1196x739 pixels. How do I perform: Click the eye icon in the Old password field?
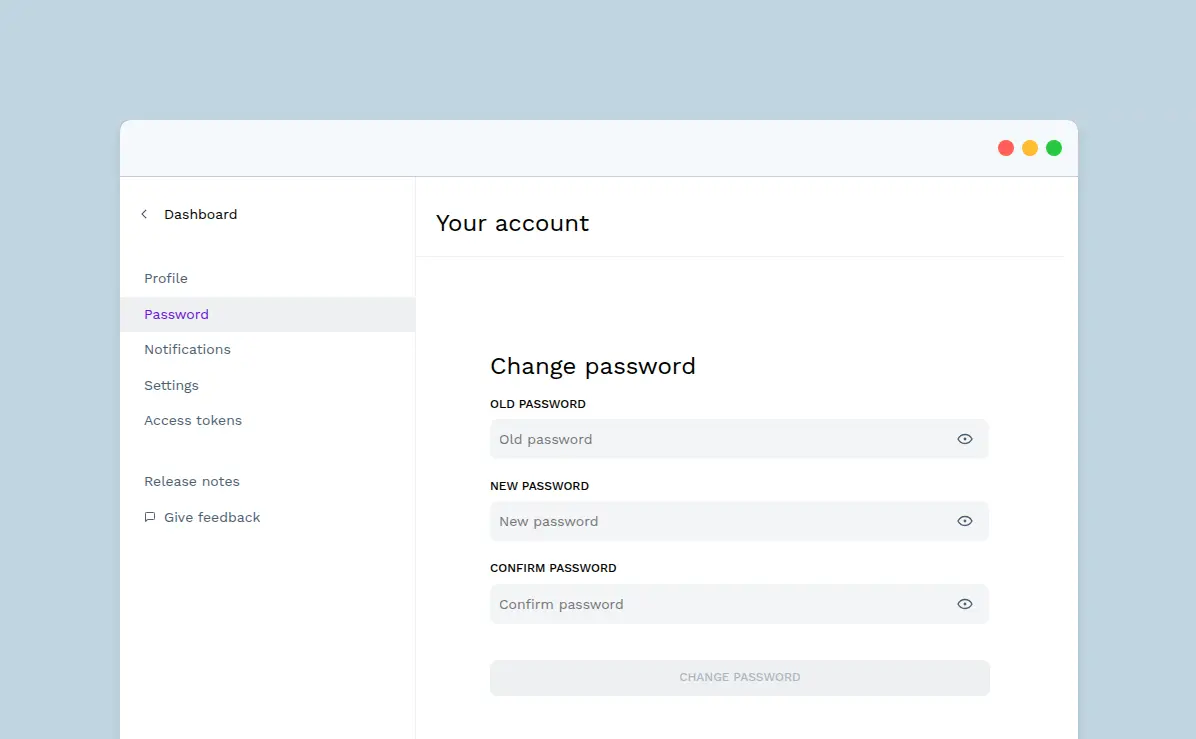964,438
